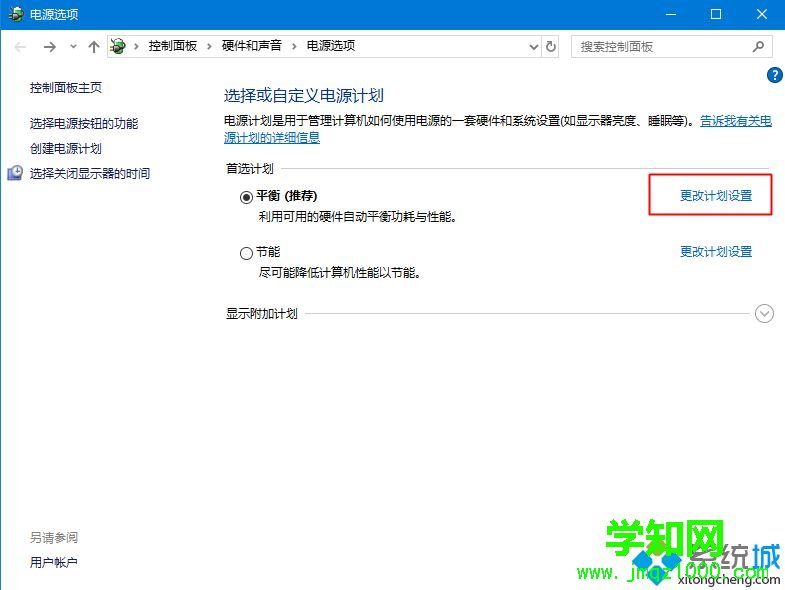Expand 显示附加计划 section chevron
The height and width of the screenshot is (590, 785).
[x=764, y=314]
